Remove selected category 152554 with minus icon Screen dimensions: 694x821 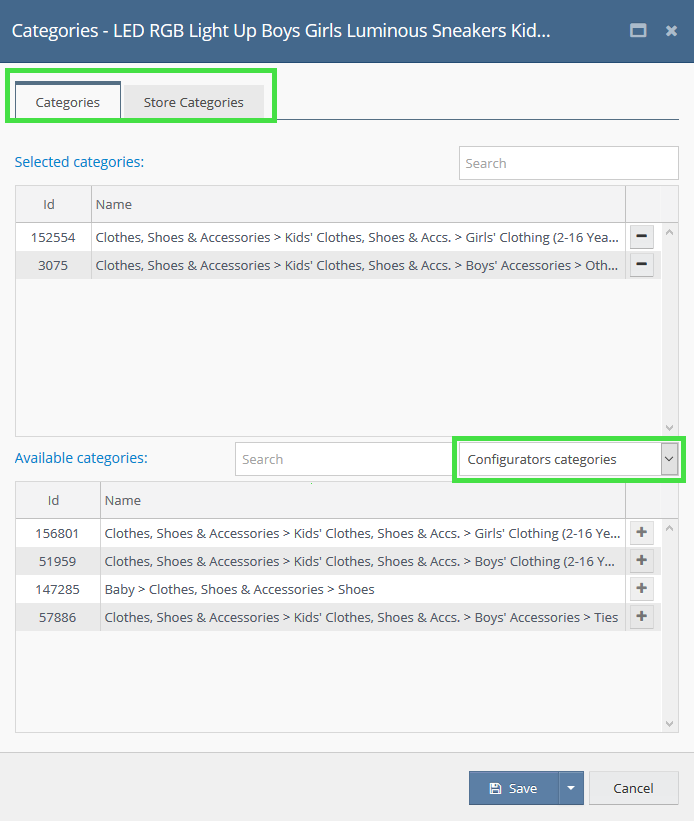(x=641, y=237)
